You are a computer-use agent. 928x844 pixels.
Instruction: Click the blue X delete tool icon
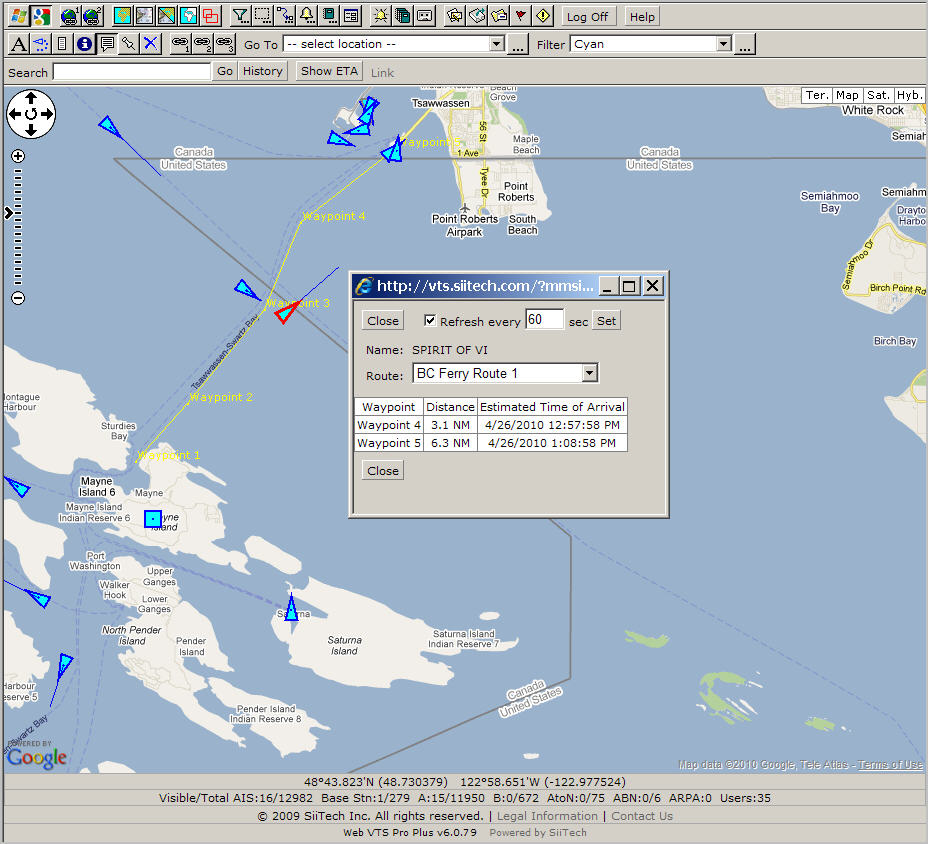click(150, 44)
